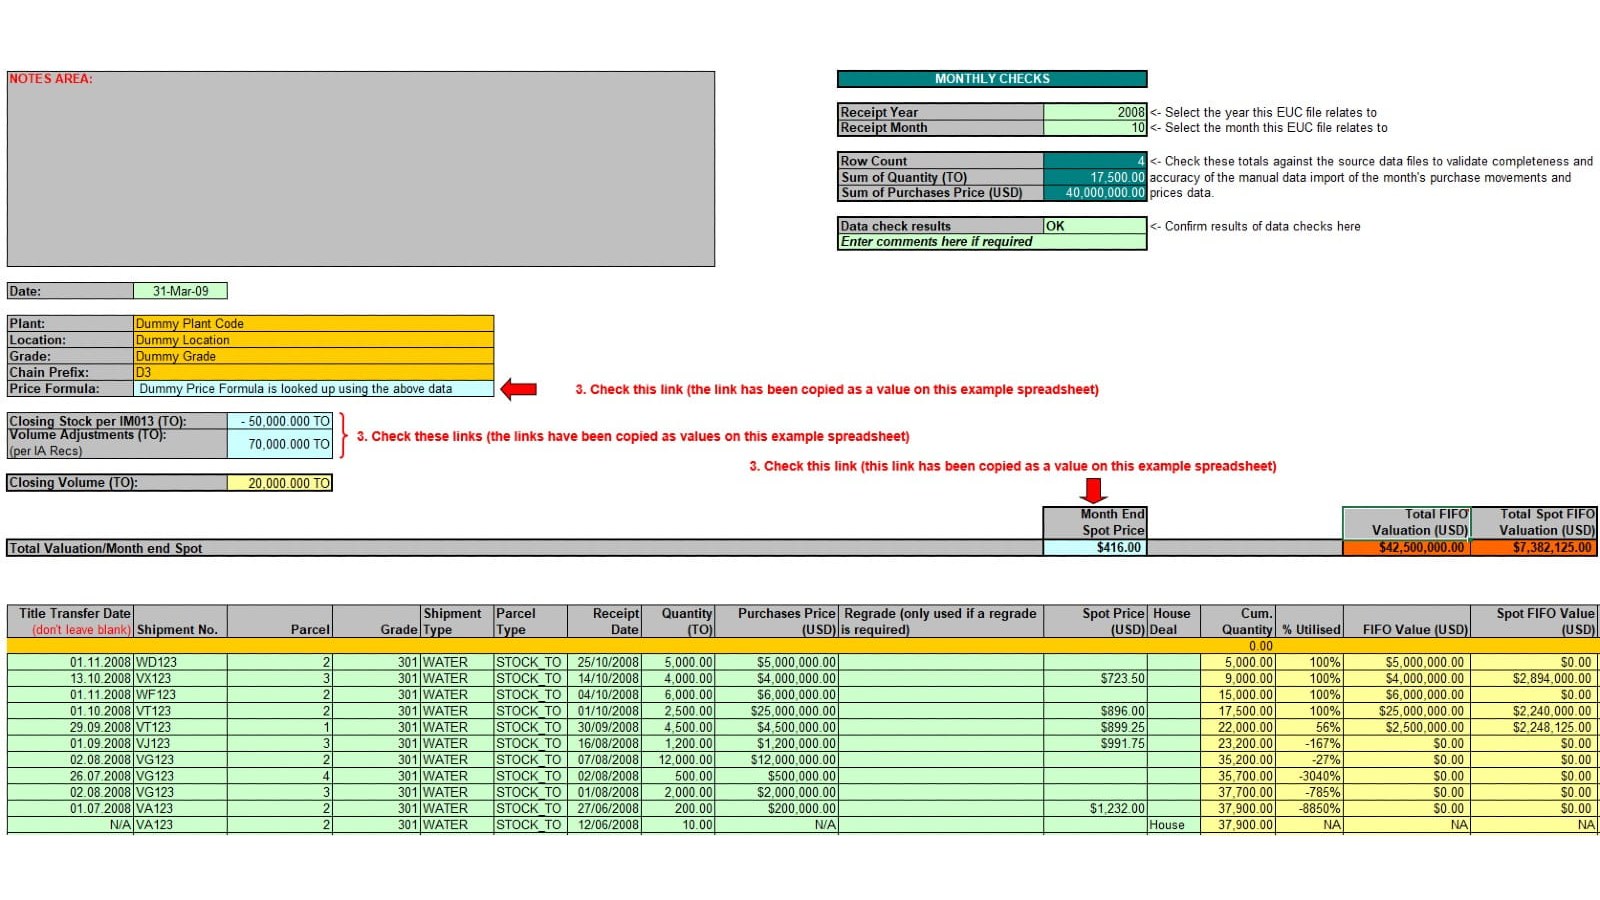This screenshot has height=900, width=1600.
Task: Click the MONTHLY CHECKS header bar
Action: pyautogui.click(x=991, y=79)
